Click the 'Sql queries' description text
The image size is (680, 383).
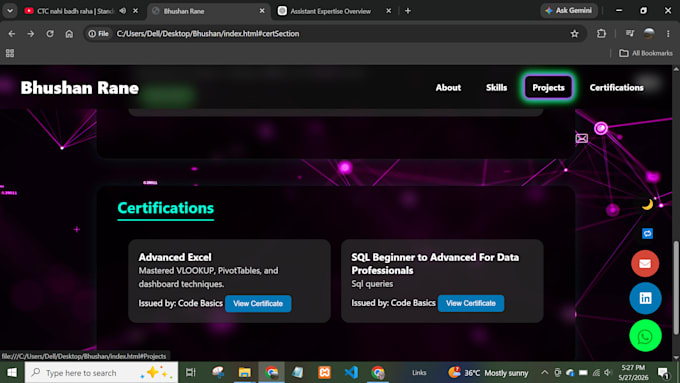(x=372, y=284)
